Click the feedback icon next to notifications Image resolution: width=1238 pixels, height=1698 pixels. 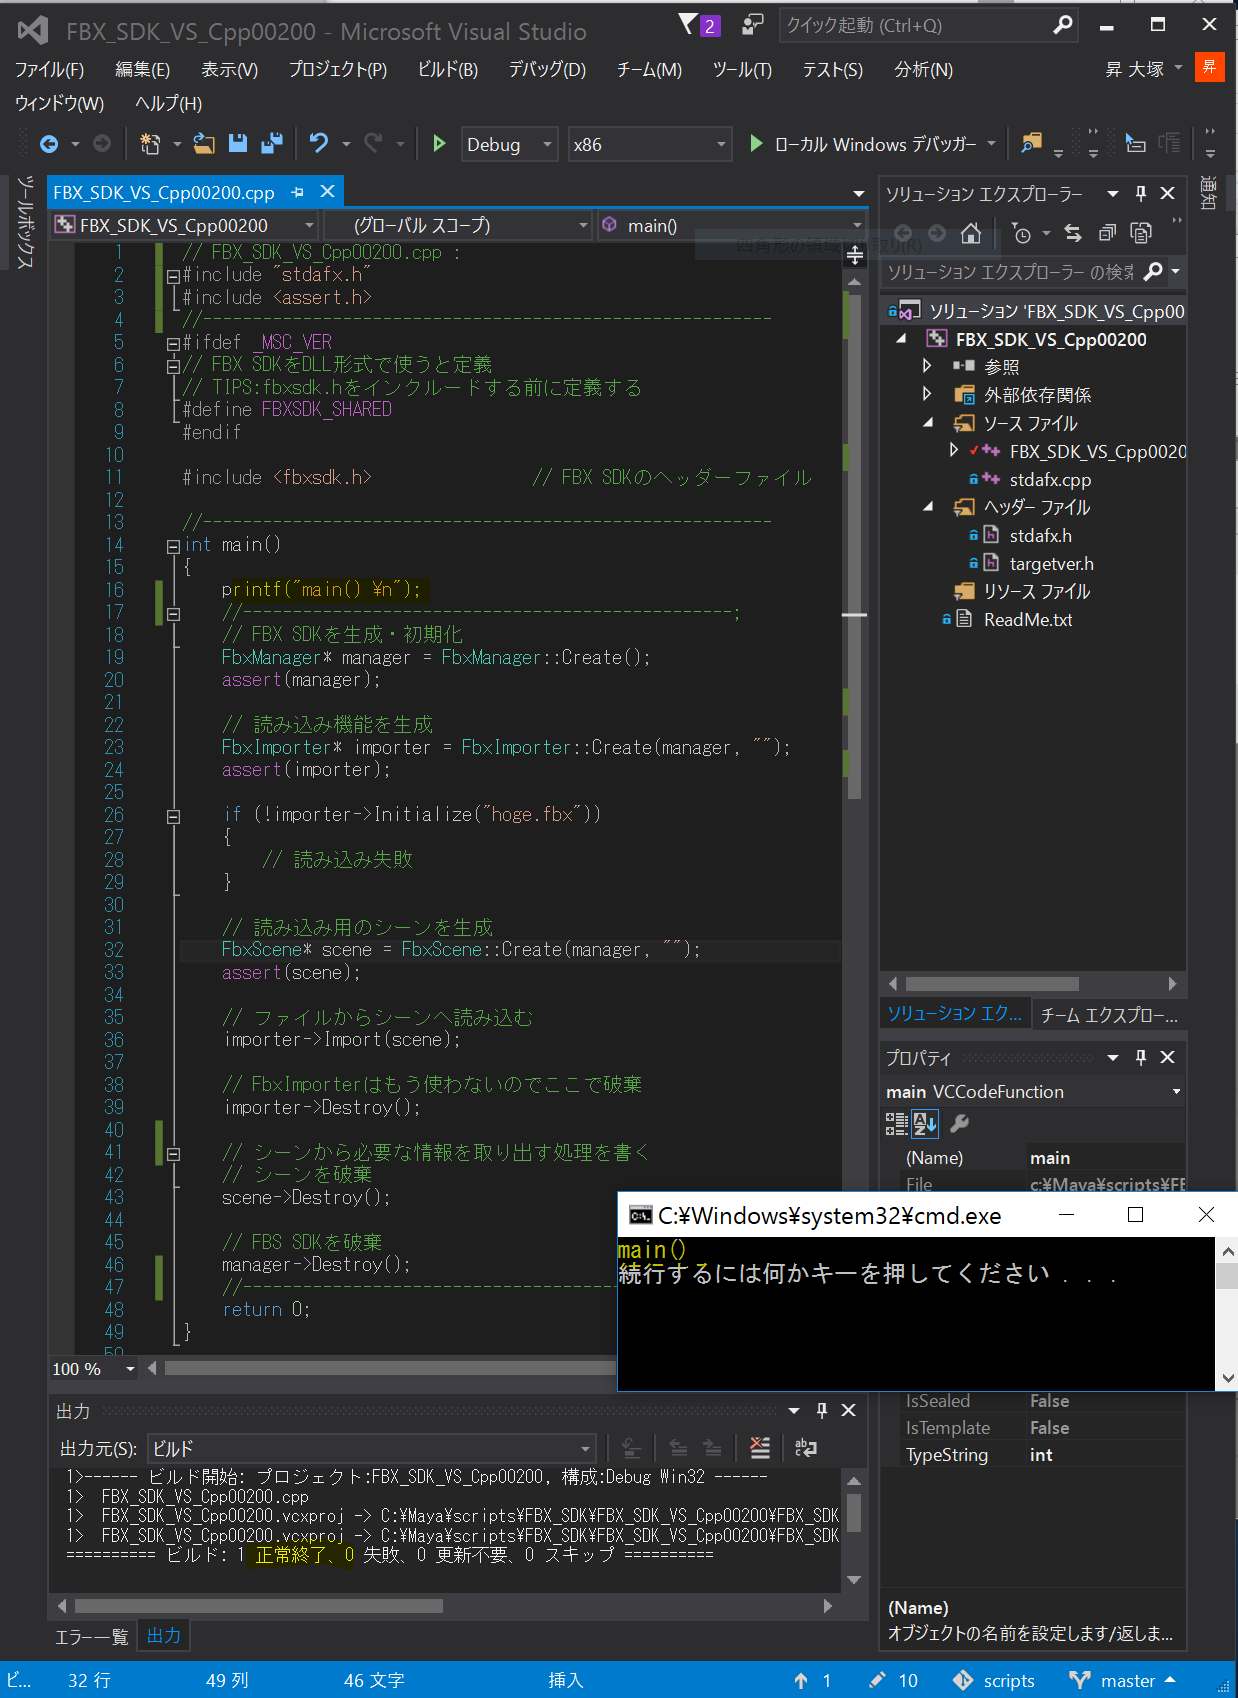753,25
